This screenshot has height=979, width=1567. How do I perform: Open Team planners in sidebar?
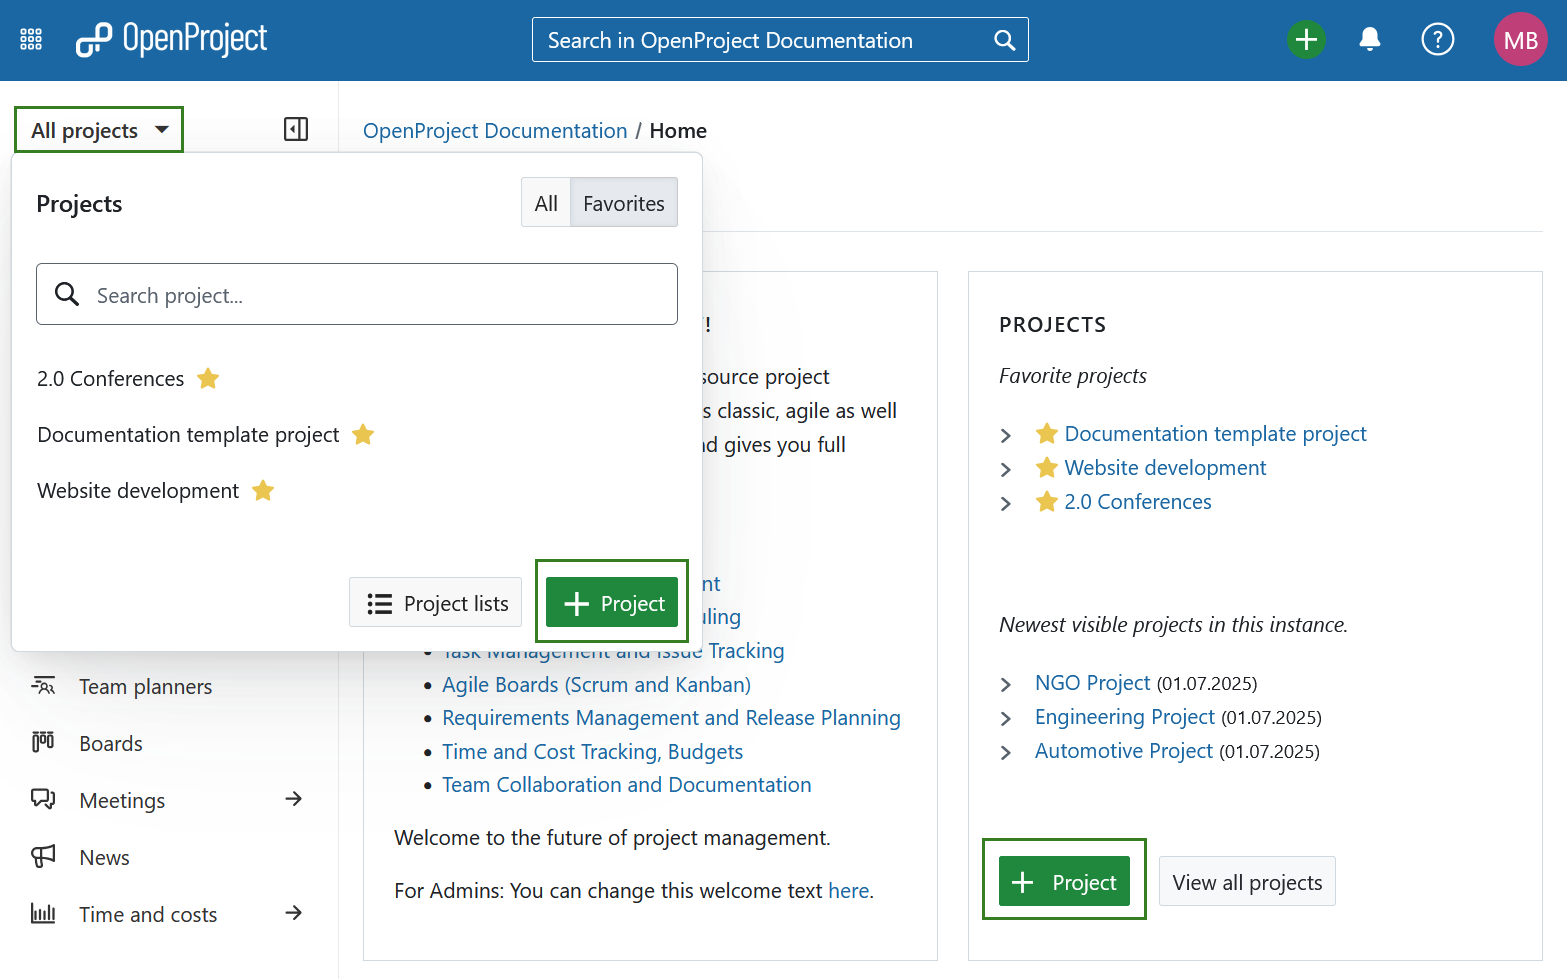tap(145, 686)
